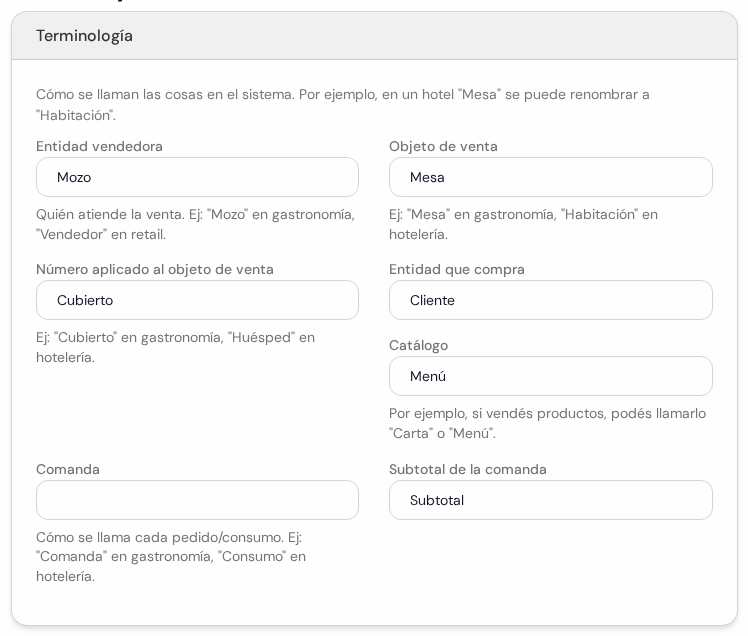The image size is (748, 636).
Task: Click the Entidad que compra field with Cliente
Action: click(551, 300)
